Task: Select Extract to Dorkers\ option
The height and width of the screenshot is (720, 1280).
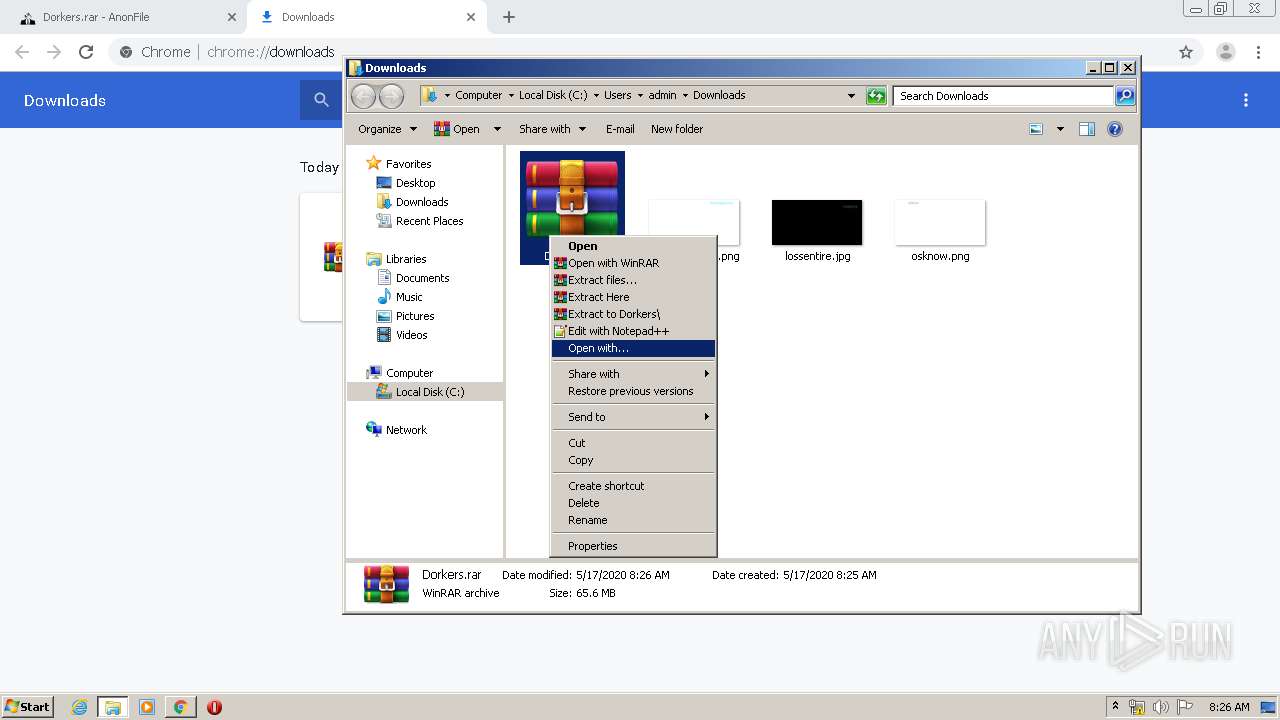Action: click(x=633, y=314)
